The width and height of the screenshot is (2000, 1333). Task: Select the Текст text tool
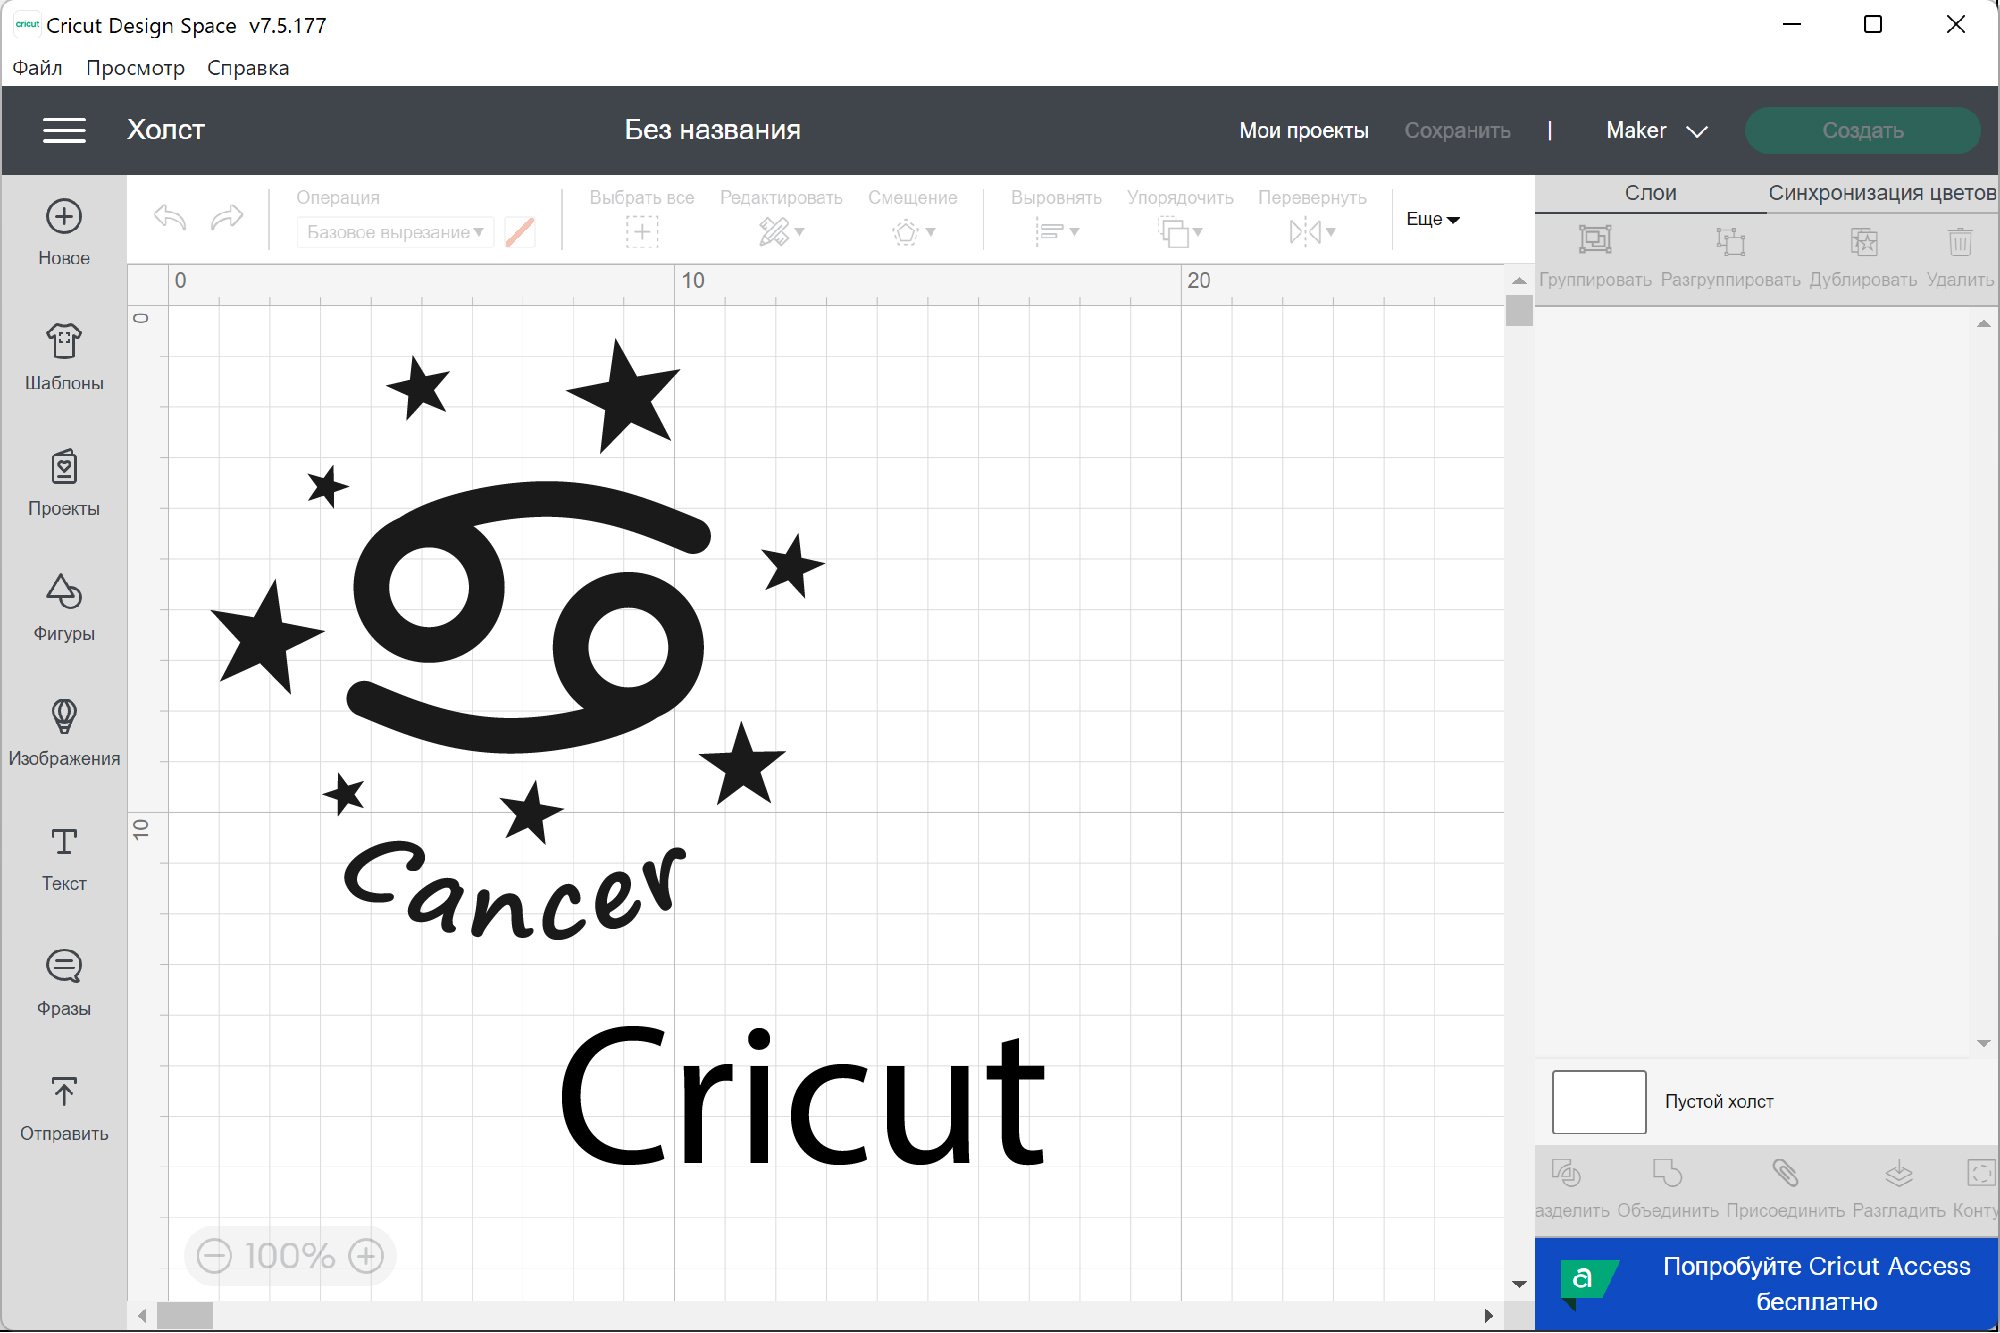pyautogui.click(x=64, y=857)
